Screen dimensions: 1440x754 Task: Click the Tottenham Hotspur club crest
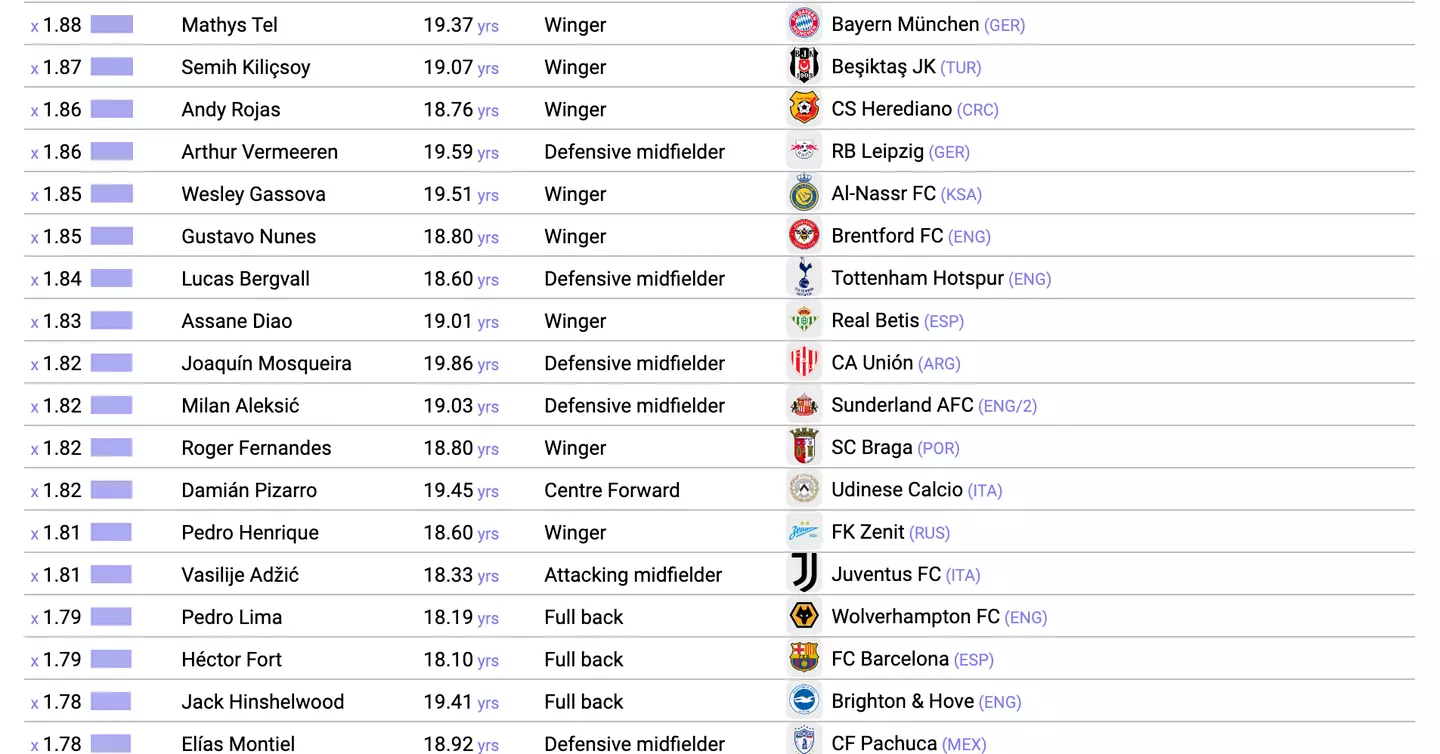coord(804,277)
